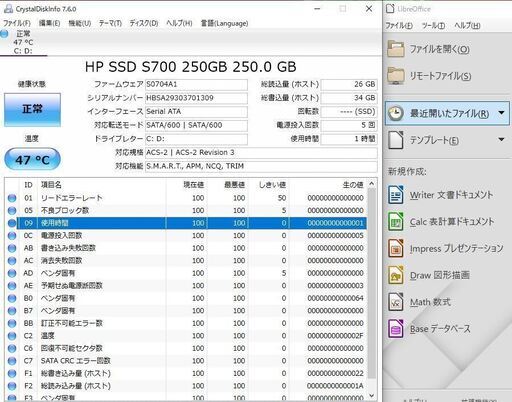The width and height of the screenshot is (512, 402).
Task: Click the SMART list scrollbar down arrow
Action: [x=372, y=396]
